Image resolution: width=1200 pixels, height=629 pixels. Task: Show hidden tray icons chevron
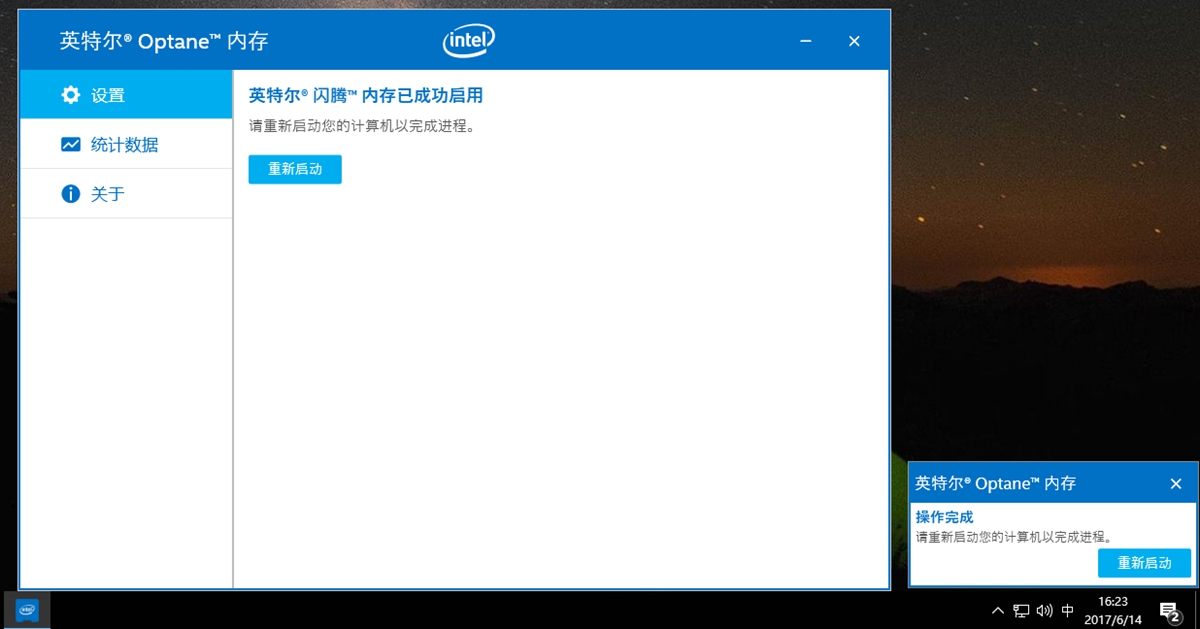[x=997, y=610]
